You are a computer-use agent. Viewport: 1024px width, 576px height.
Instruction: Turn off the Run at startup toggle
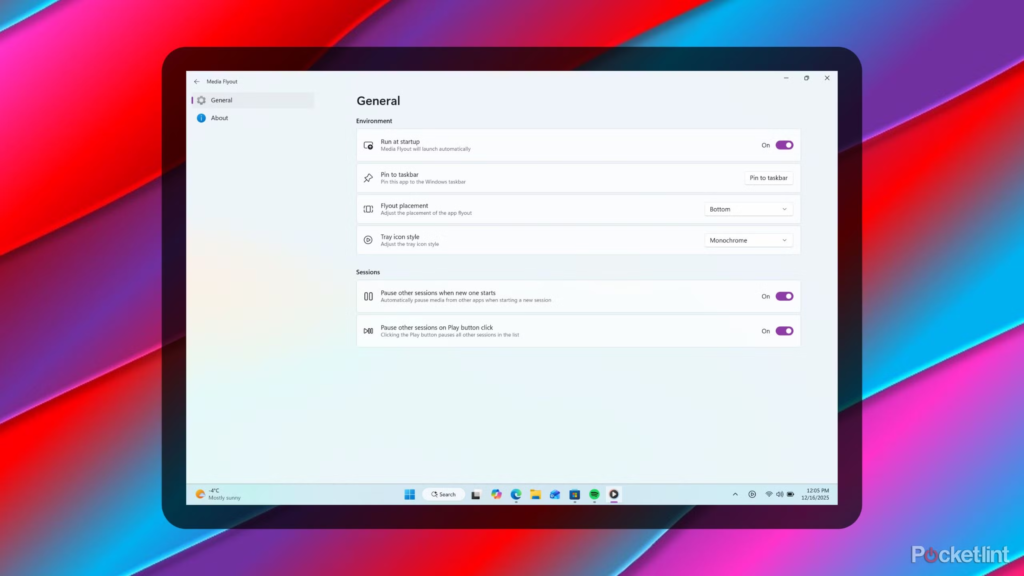(784, 145)
